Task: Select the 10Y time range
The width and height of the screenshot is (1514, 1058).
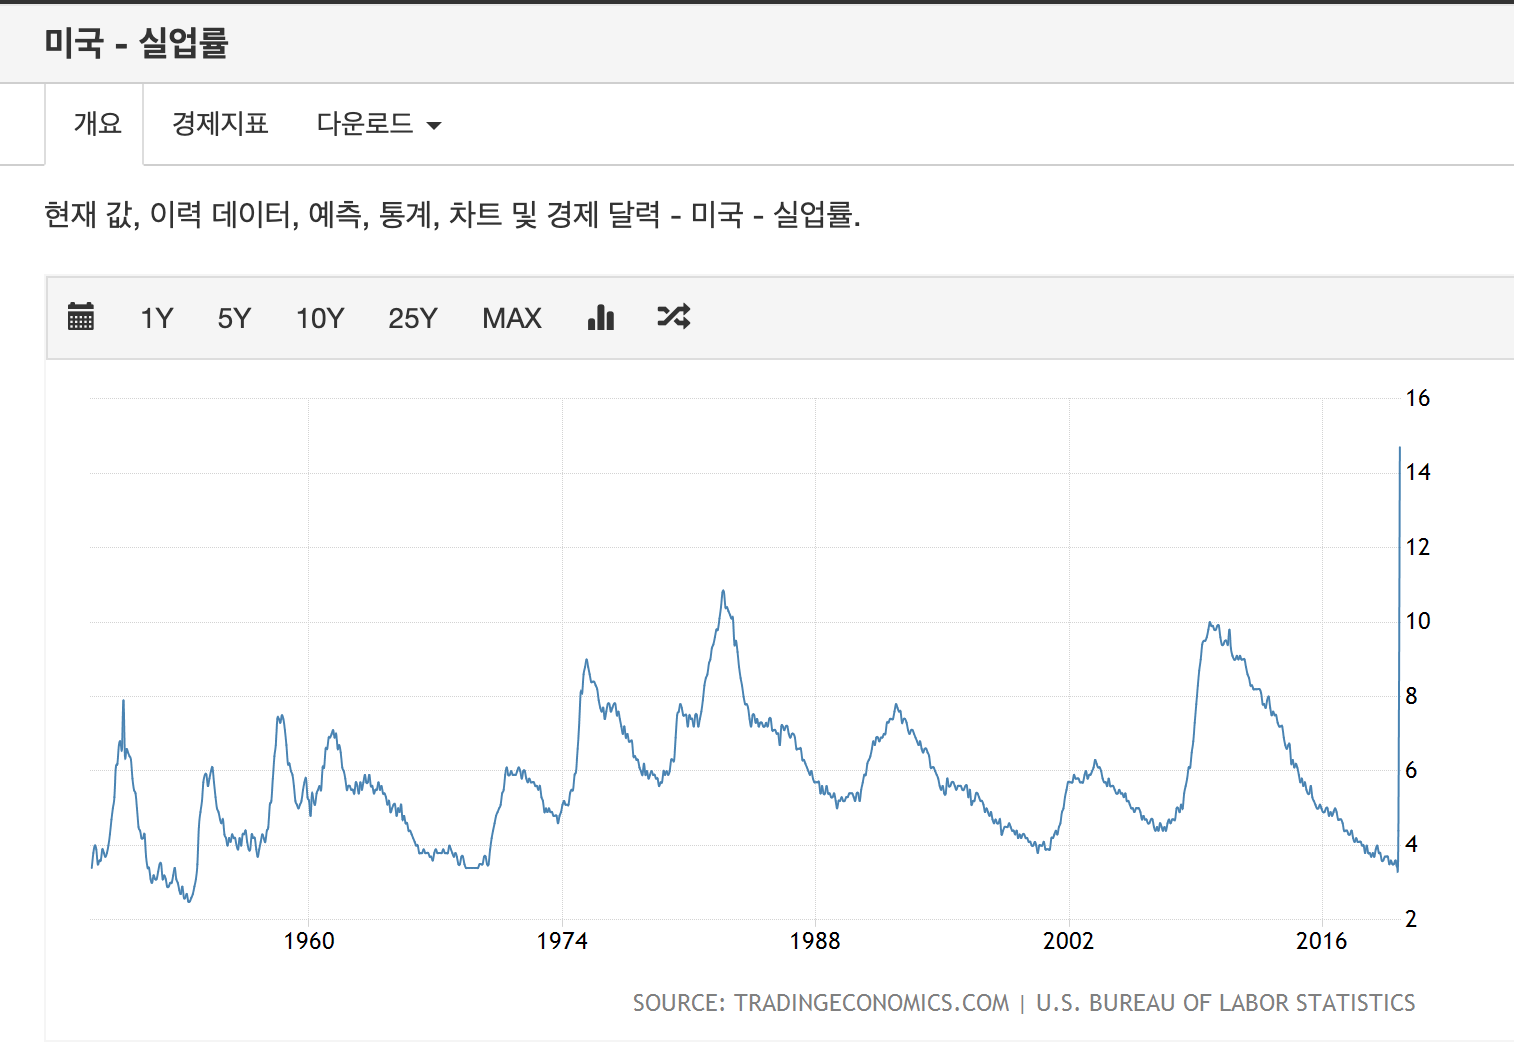Action: click(x=320, y=318)
